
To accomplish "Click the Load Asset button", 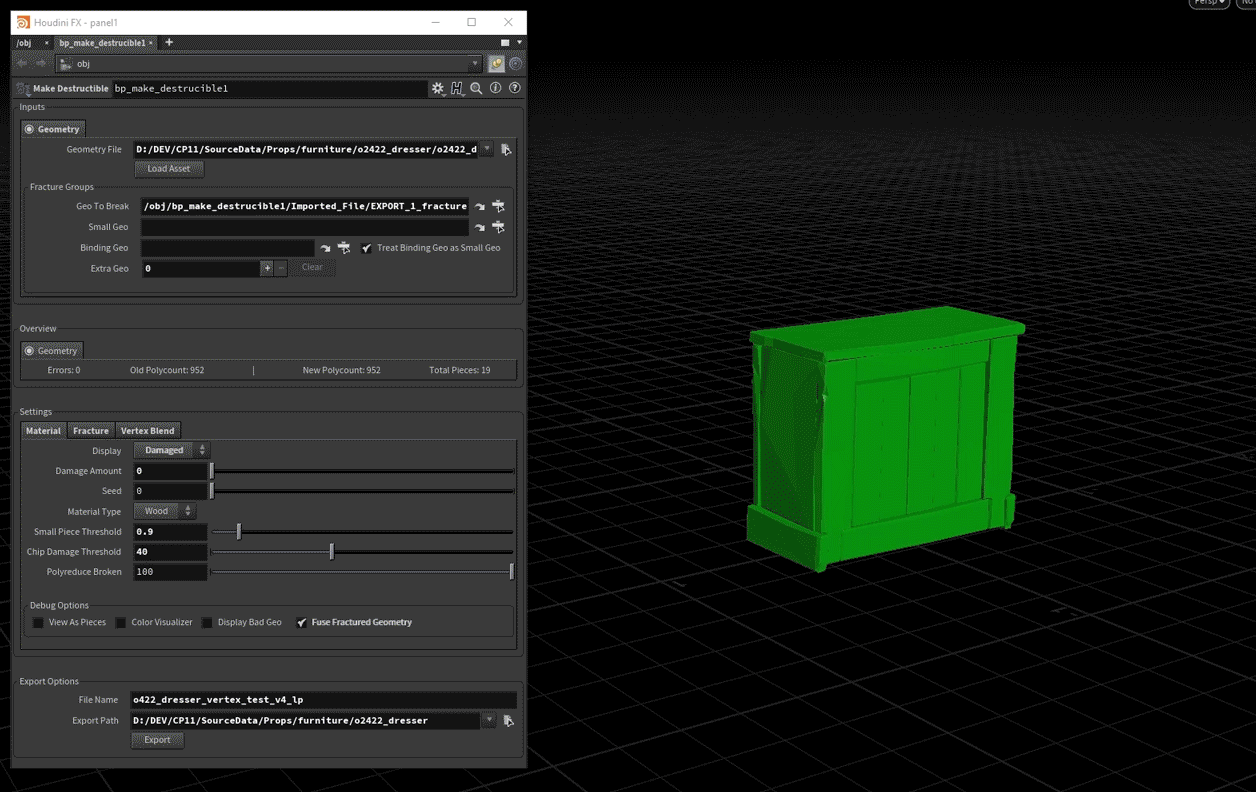I will 169,169.
